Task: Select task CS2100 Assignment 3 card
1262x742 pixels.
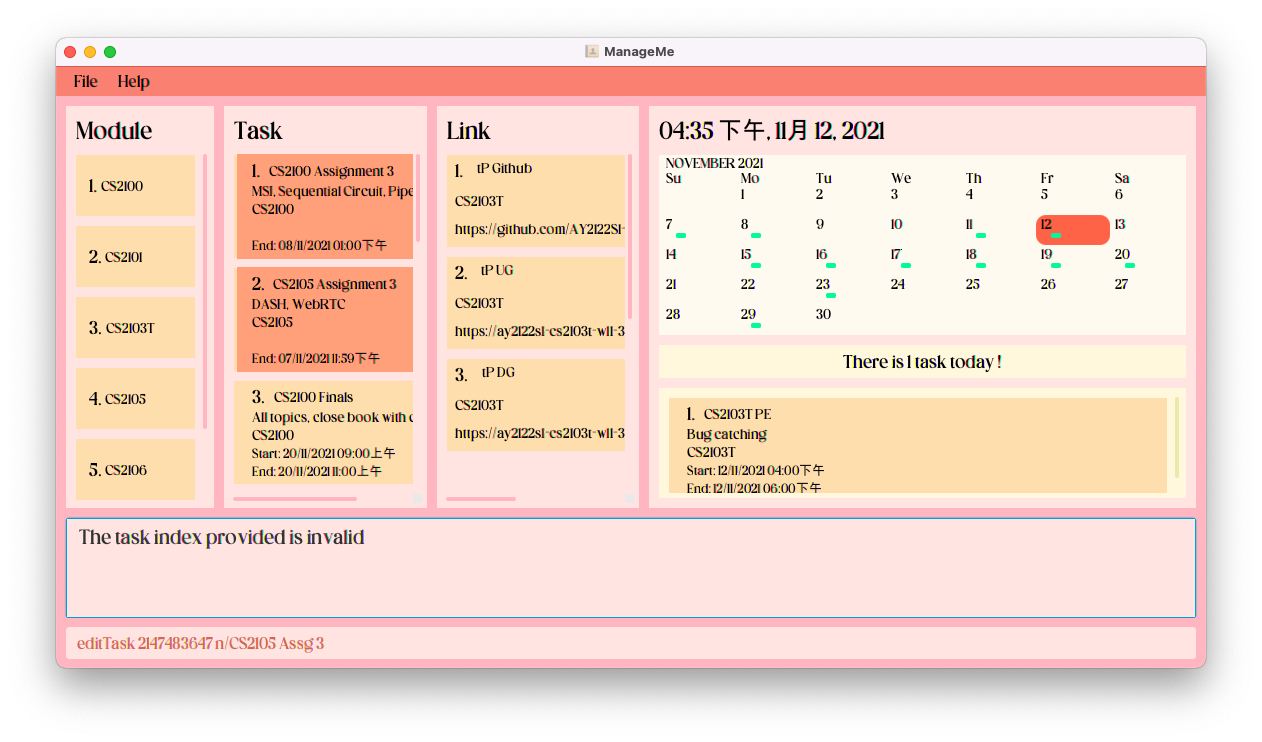Action: click(324, 207)
